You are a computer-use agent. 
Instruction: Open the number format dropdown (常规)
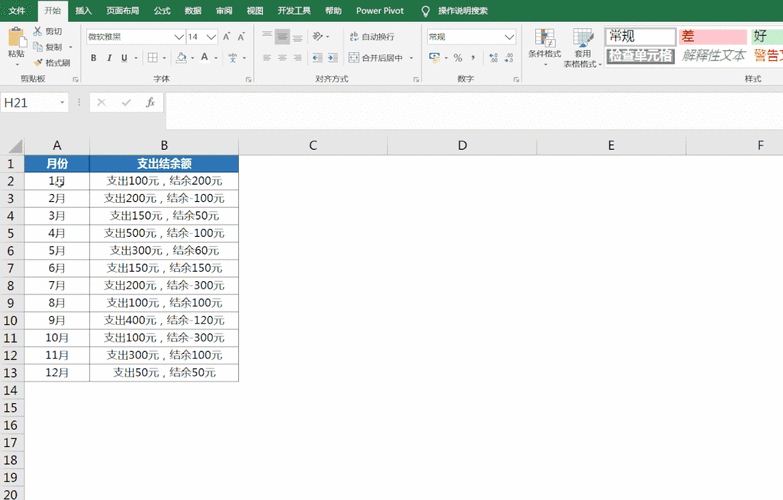509,37
